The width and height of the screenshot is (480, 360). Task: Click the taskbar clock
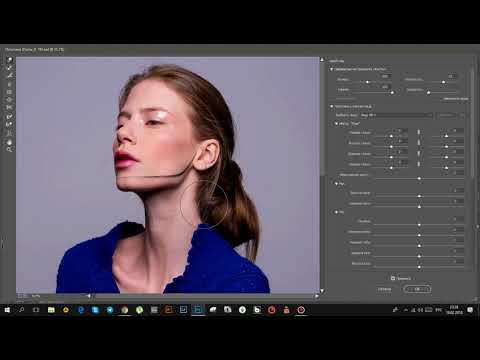point(454,310)
